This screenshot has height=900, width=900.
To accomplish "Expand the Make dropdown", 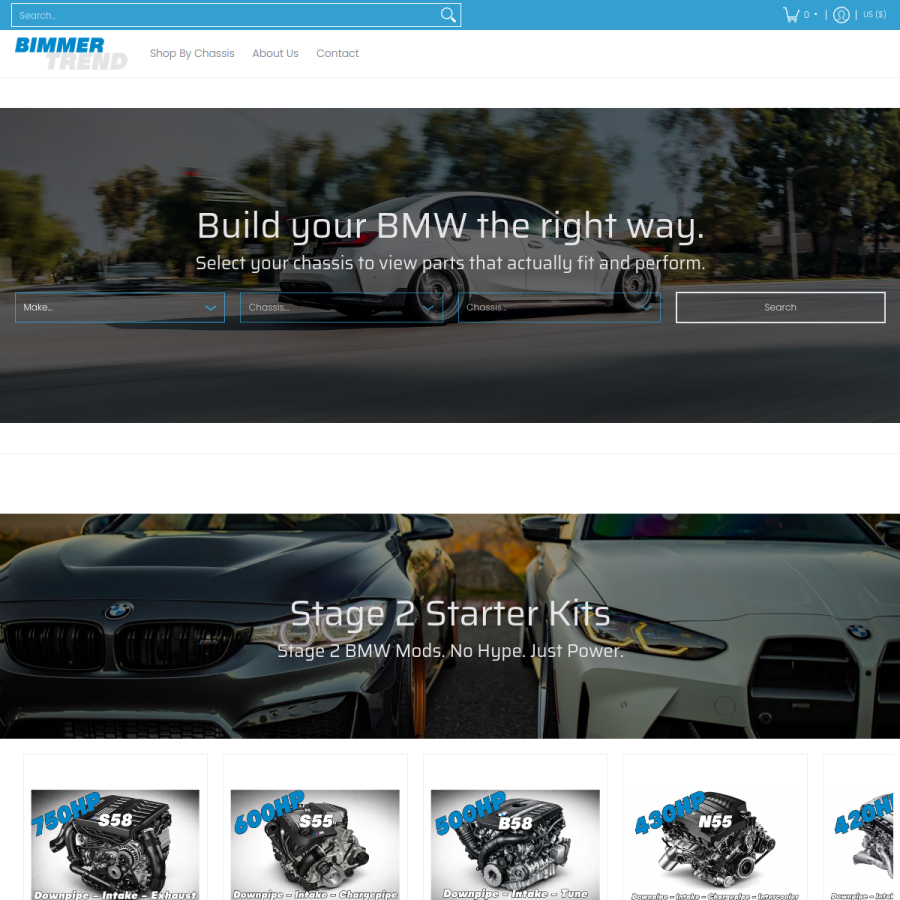I will 120,308.
